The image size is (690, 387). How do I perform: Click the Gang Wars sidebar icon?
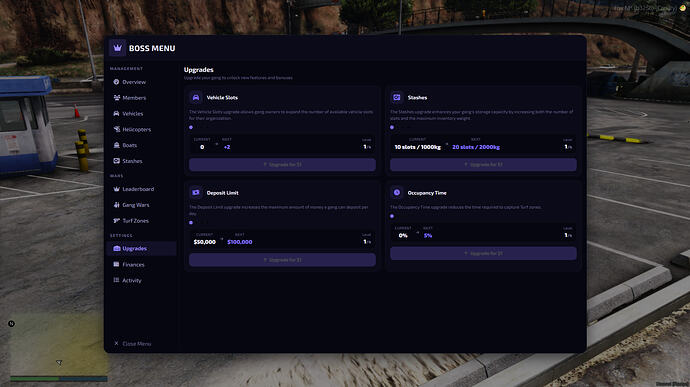[116, 205]
